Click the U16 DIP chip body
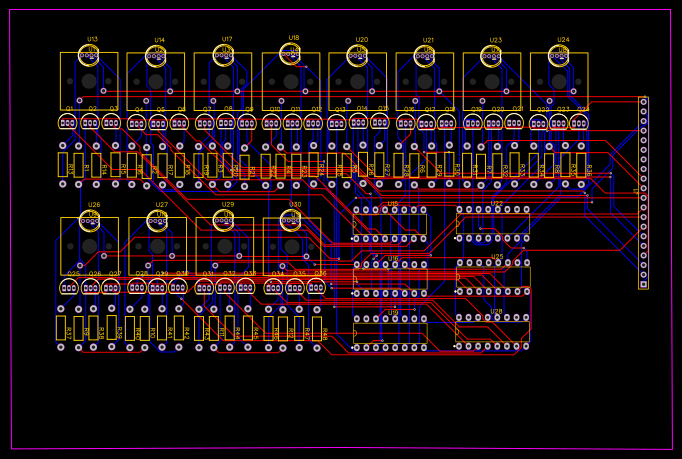Image resolution: width=682 pixels, height=459 pixels. (390, 279)
